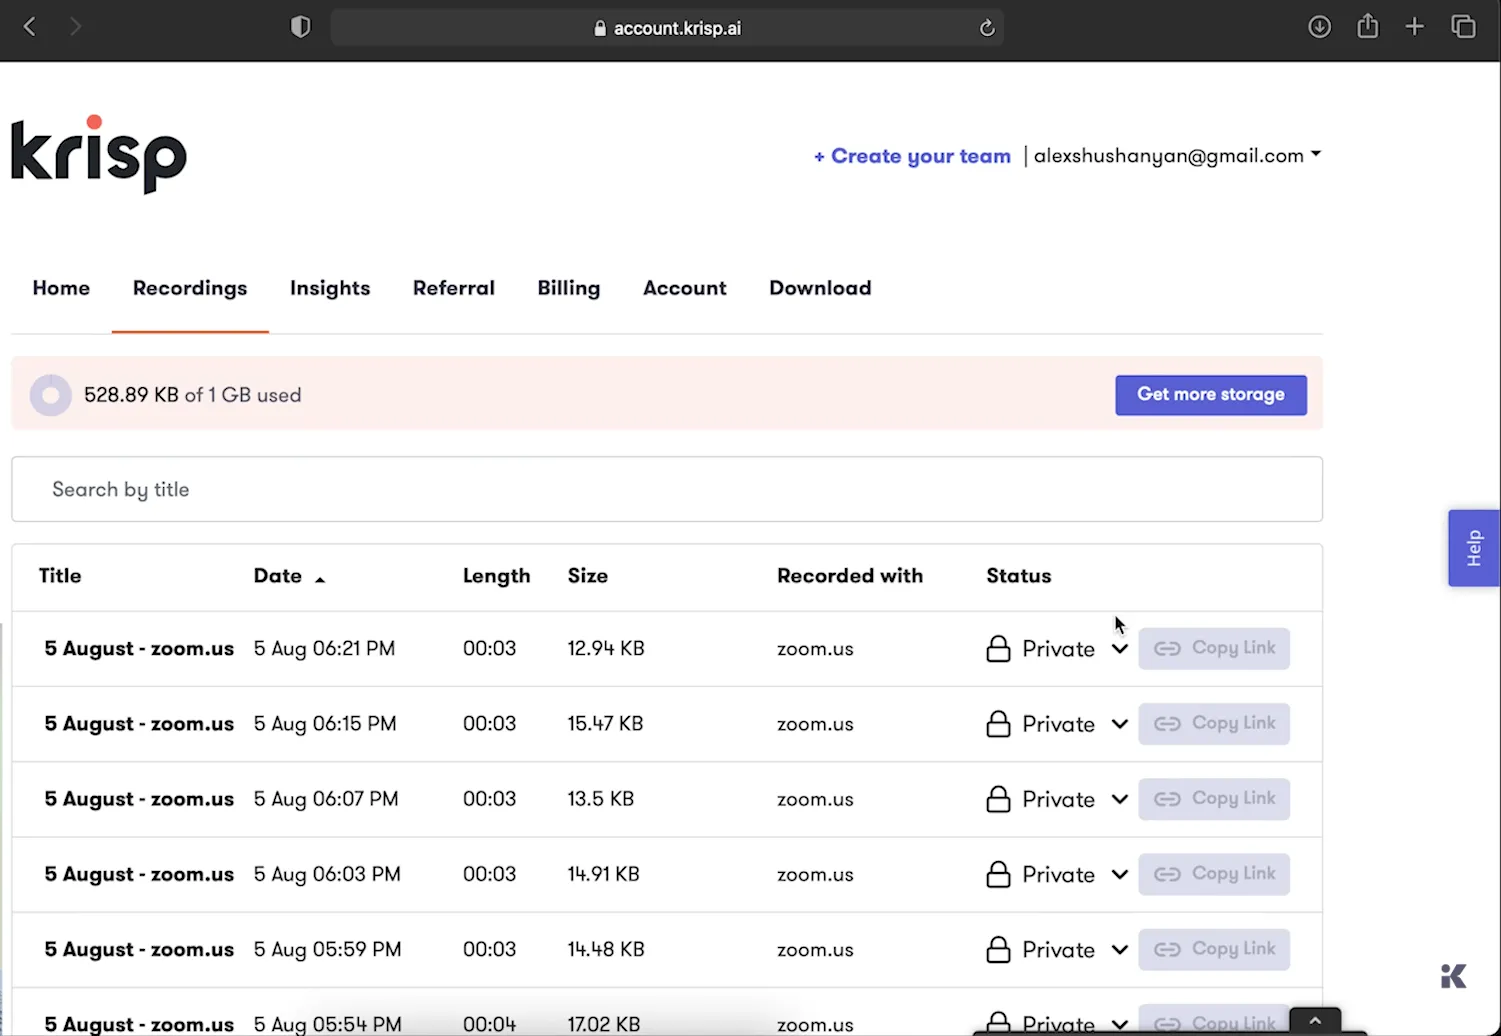Viewport: 1501px width, 1036px height.
Task: Sort recordings by the Date column
Action: [289, 576]
